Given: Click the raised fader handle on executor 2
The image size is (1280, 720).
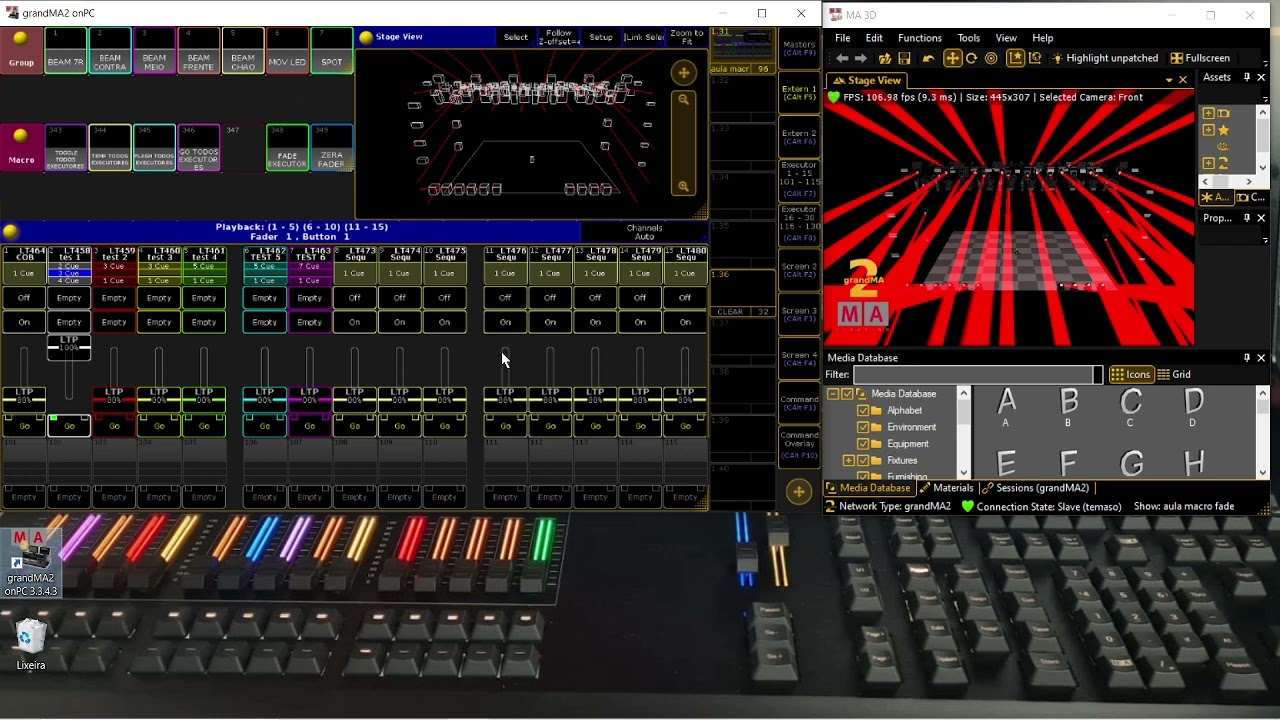Looking at the screenshot, I should click(69, 347).
